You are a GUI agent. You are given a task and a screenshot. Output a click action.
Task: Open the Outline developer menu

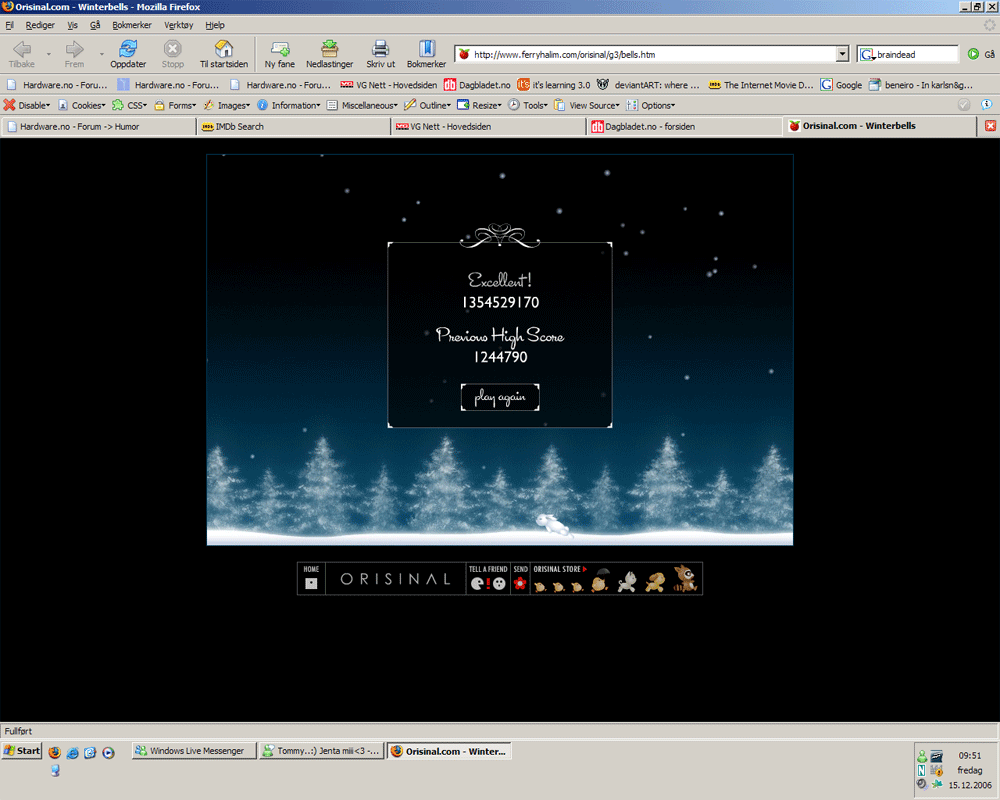(x=428, y=105)
